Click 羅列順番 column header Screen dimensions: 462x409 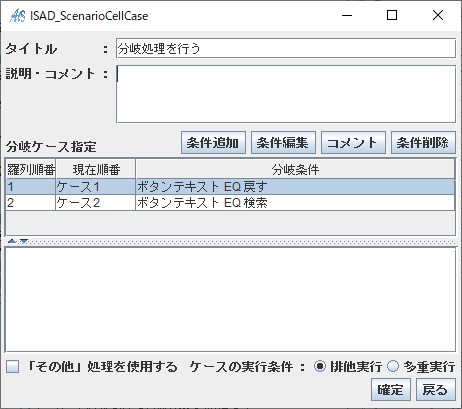tap(31, 170)
